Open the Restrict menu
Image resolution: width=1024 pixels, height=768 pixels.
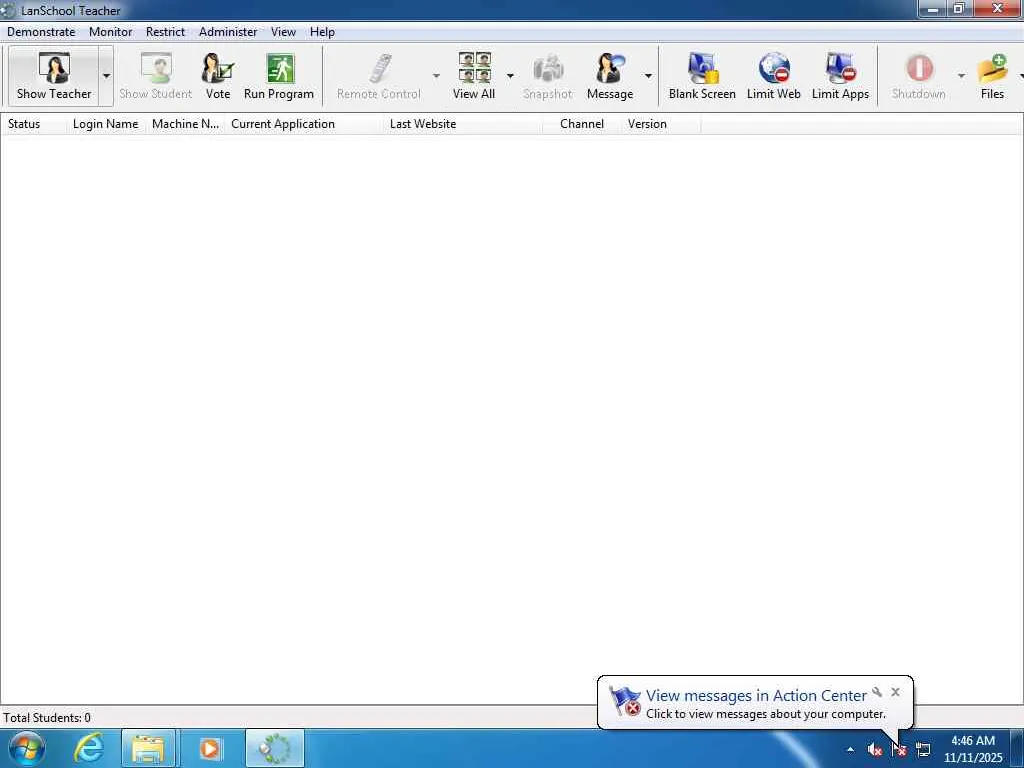pos(165,32)
